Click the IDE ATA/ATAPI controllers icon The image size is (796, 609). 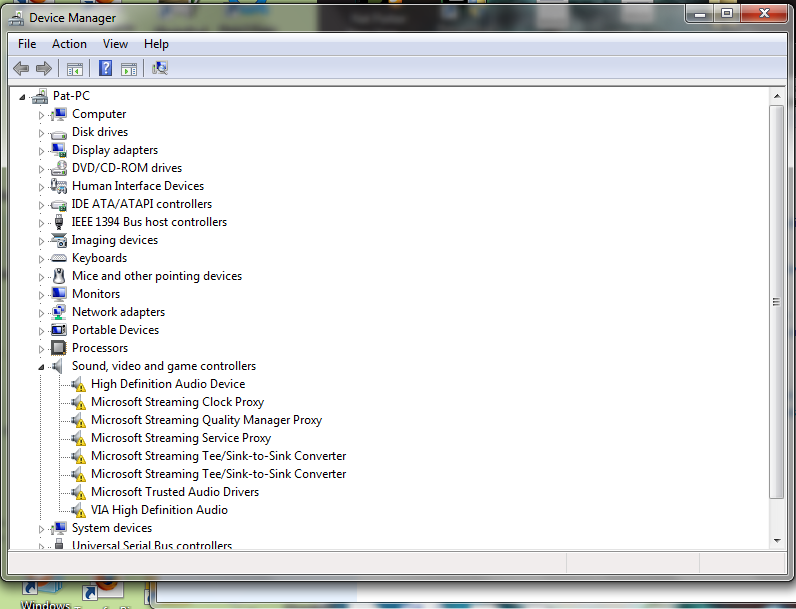click(59, 205)
